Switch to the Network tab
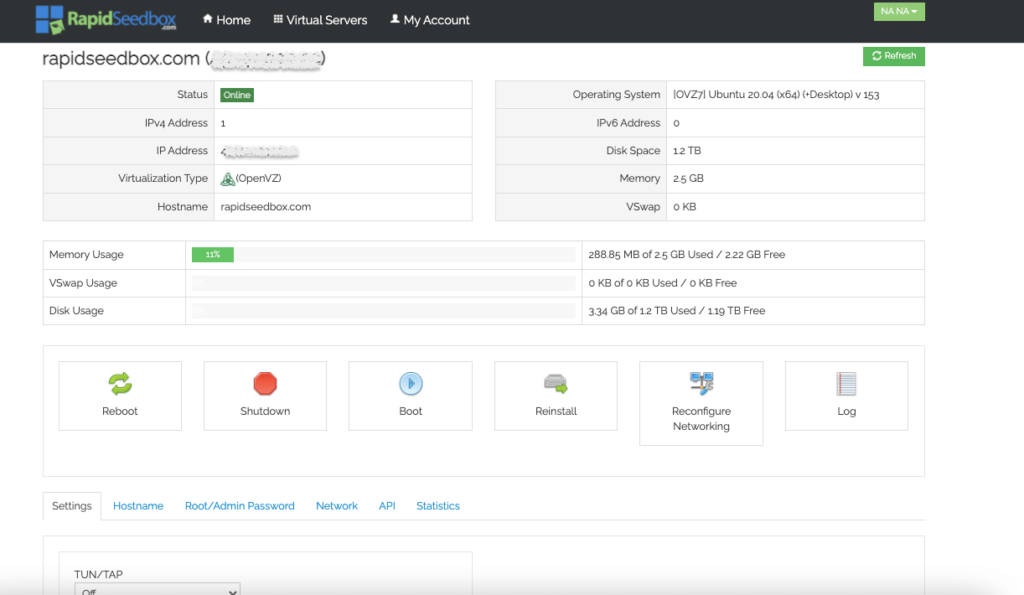The width and height of the screenshot is (1024, 595). click(x=337, y=506)
